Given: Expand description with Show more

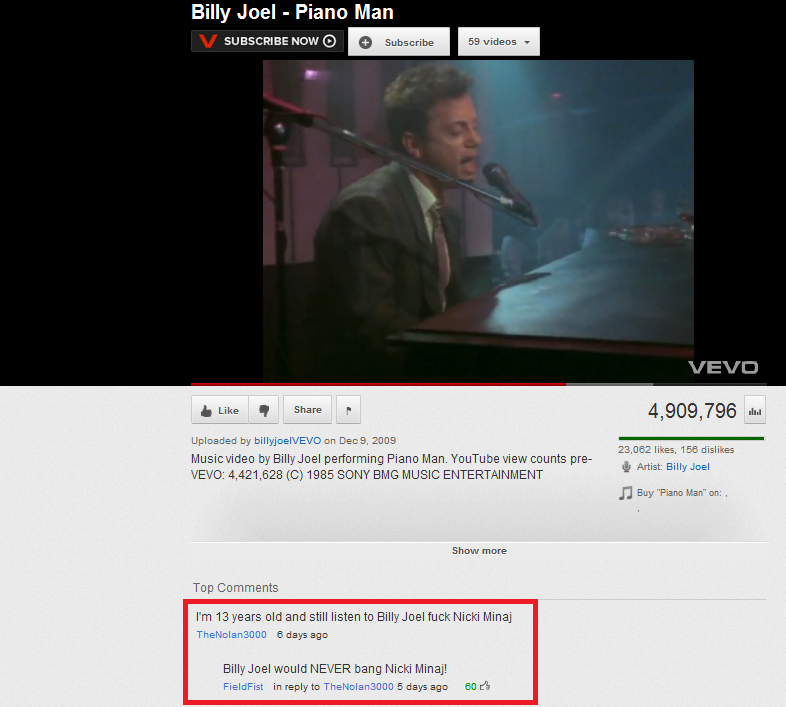Looking at the screenshot, I should [x=479, y=551].
